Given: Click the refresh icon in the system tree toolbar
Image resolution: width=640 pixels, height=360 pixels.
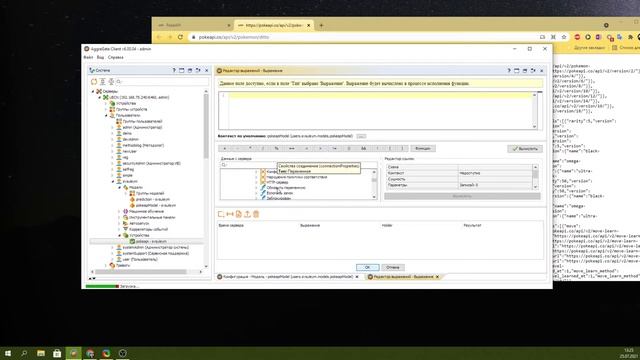Looking at the screenshot, I should coord(94,82).
